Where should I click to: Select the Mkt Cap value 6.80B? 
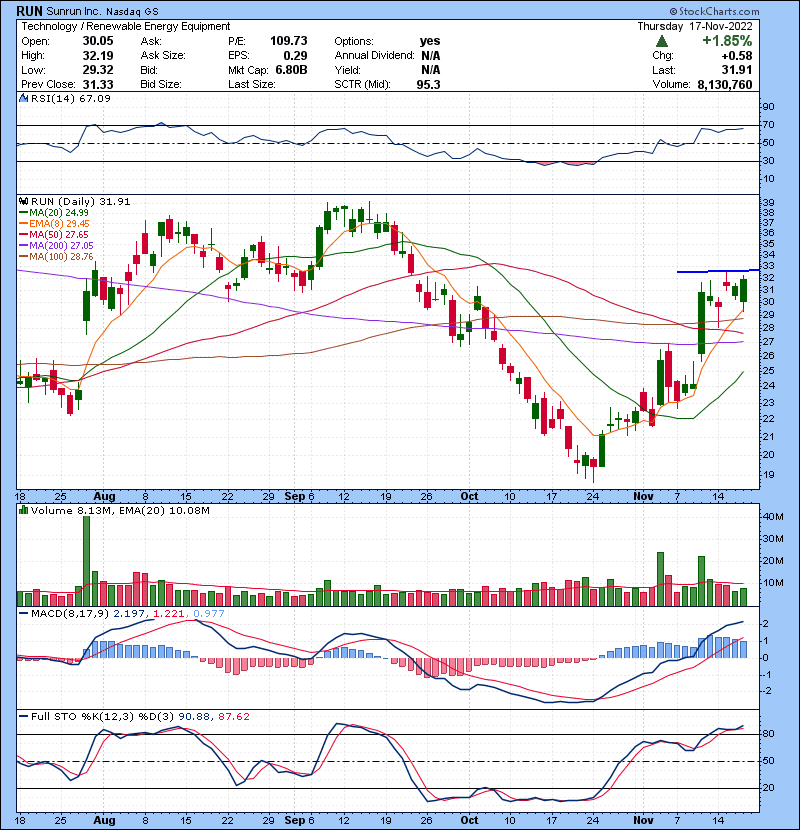click(x=291, y=70)
